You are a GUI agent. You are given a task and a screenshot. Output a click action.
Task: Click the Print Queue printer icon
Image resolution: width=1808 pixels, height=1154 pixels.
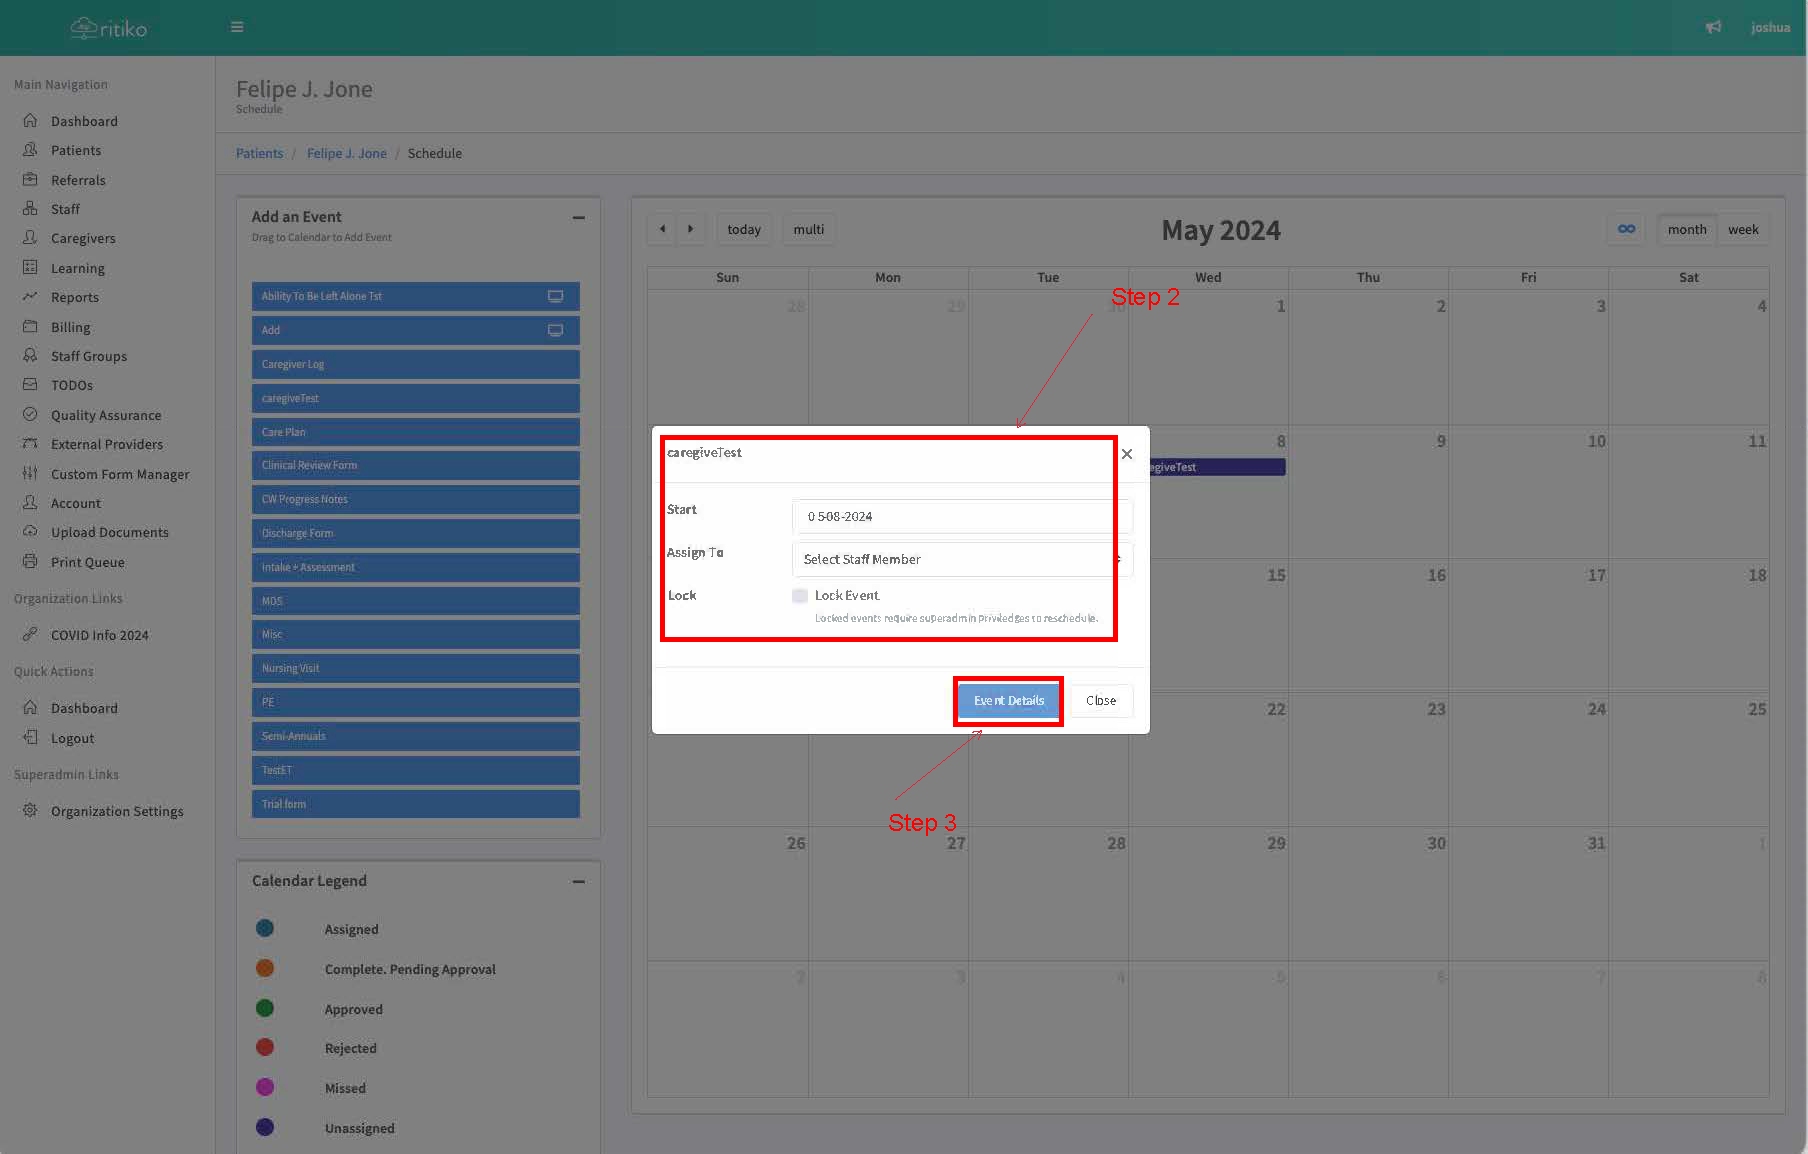30,562
